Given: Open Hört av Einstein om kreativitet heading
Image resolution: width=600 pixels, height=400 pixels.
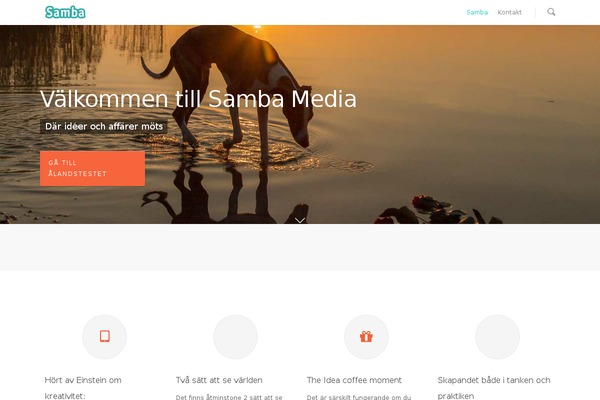Looking at the screenshot, I should coord(83,388).
